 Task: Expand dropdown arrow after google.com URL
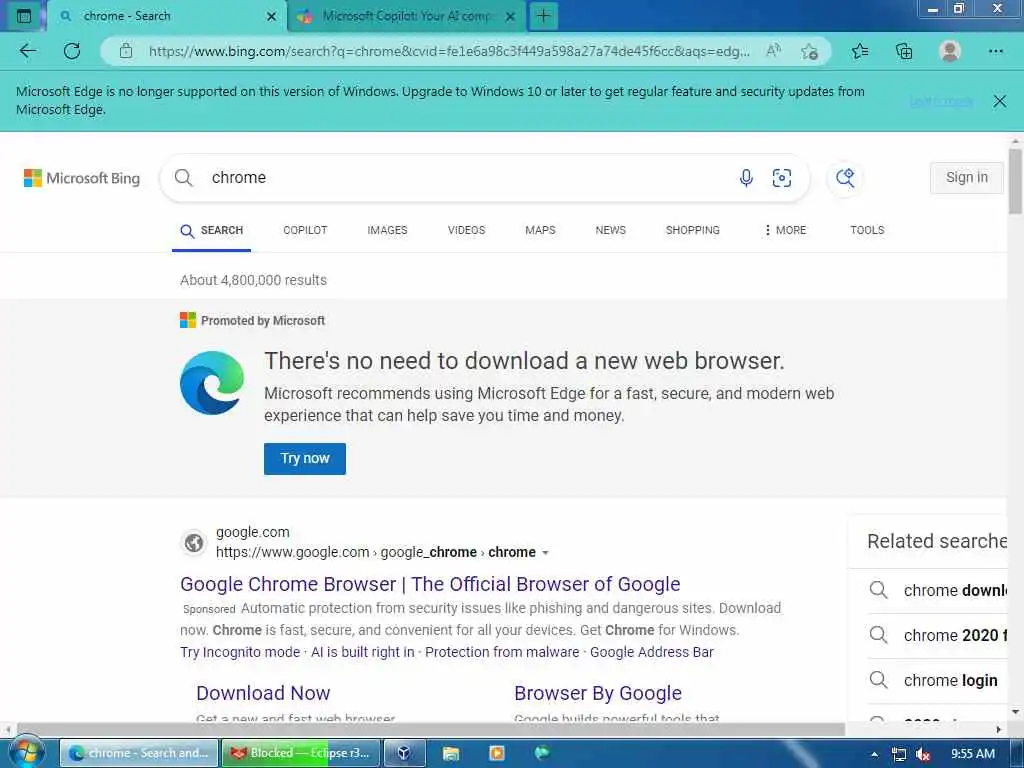tap(545, 553)
